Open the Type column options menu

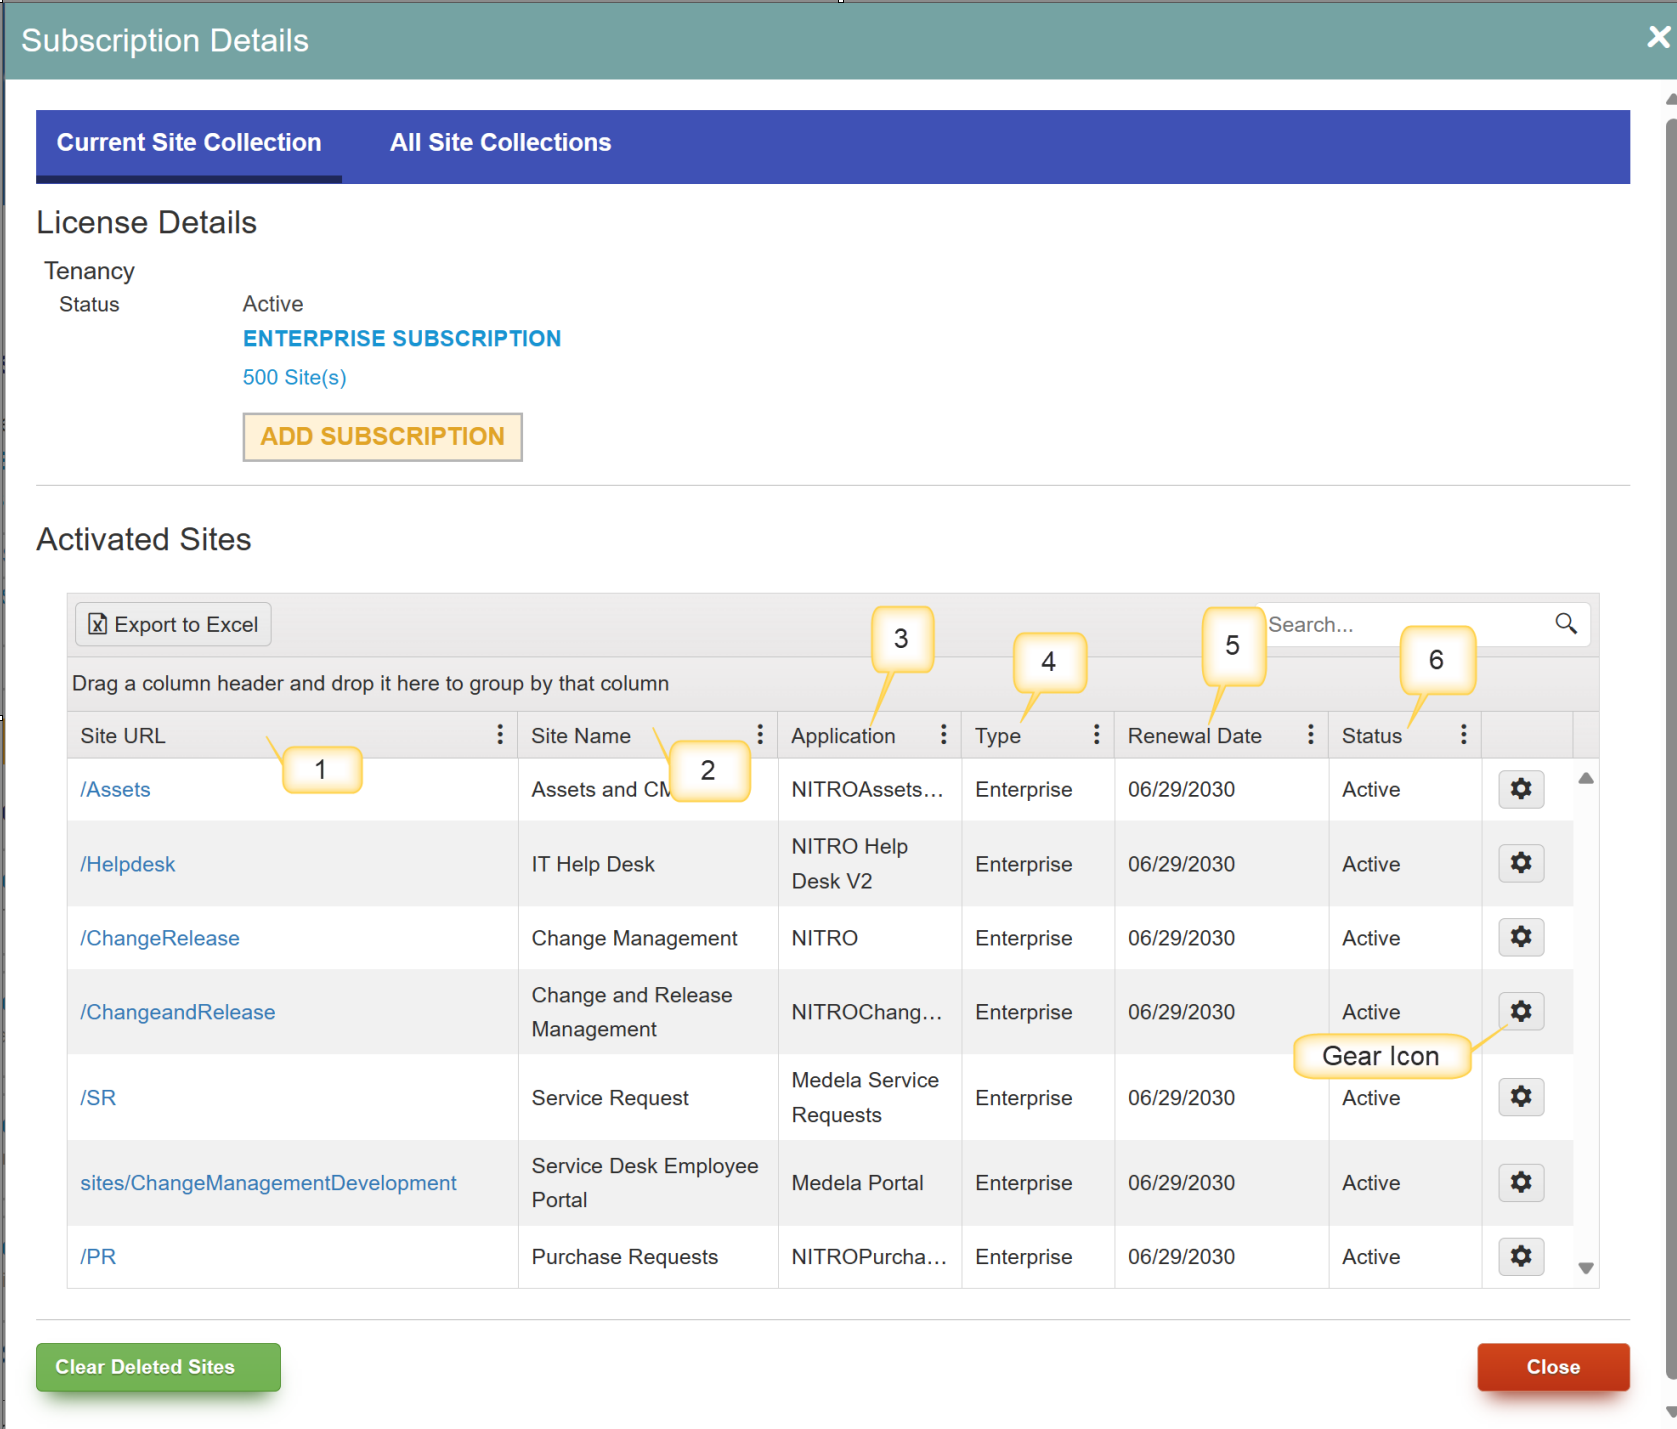tap(1096, 735)
